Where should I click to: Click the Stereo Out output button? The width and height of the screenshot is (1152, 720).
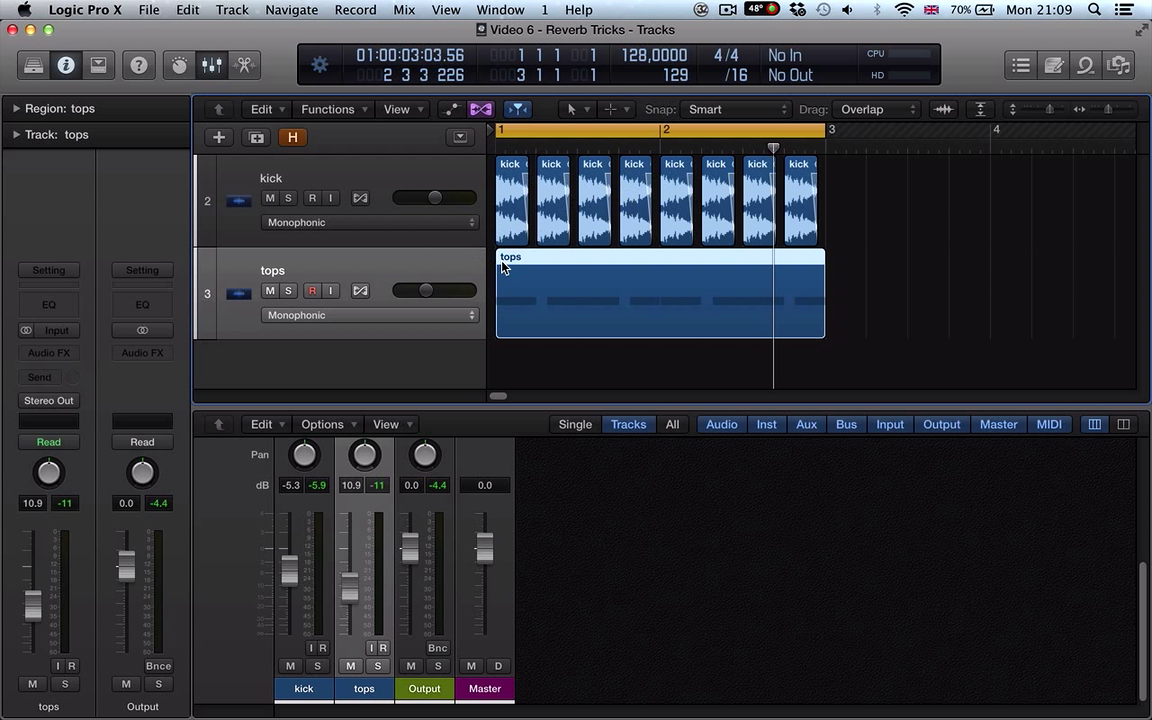[x=49, y=400]
